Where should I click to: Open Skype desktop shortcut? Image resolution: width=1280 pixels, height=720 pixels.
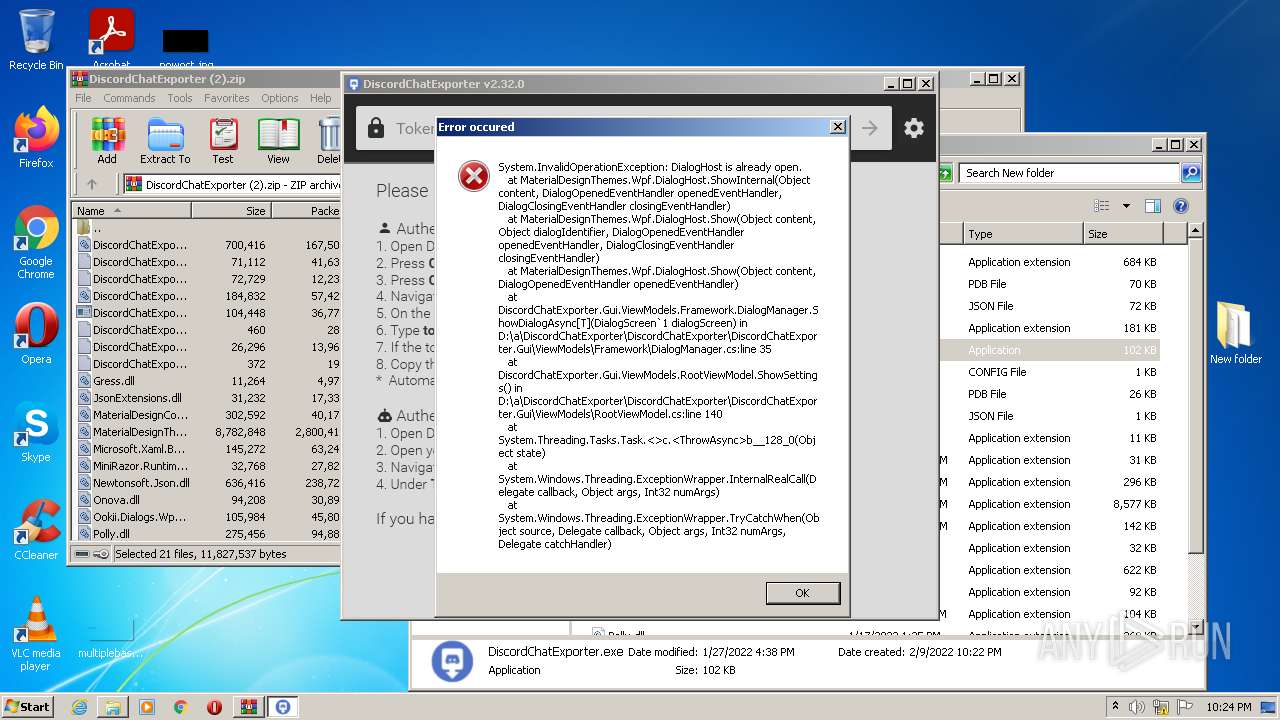tap(36, 432)
